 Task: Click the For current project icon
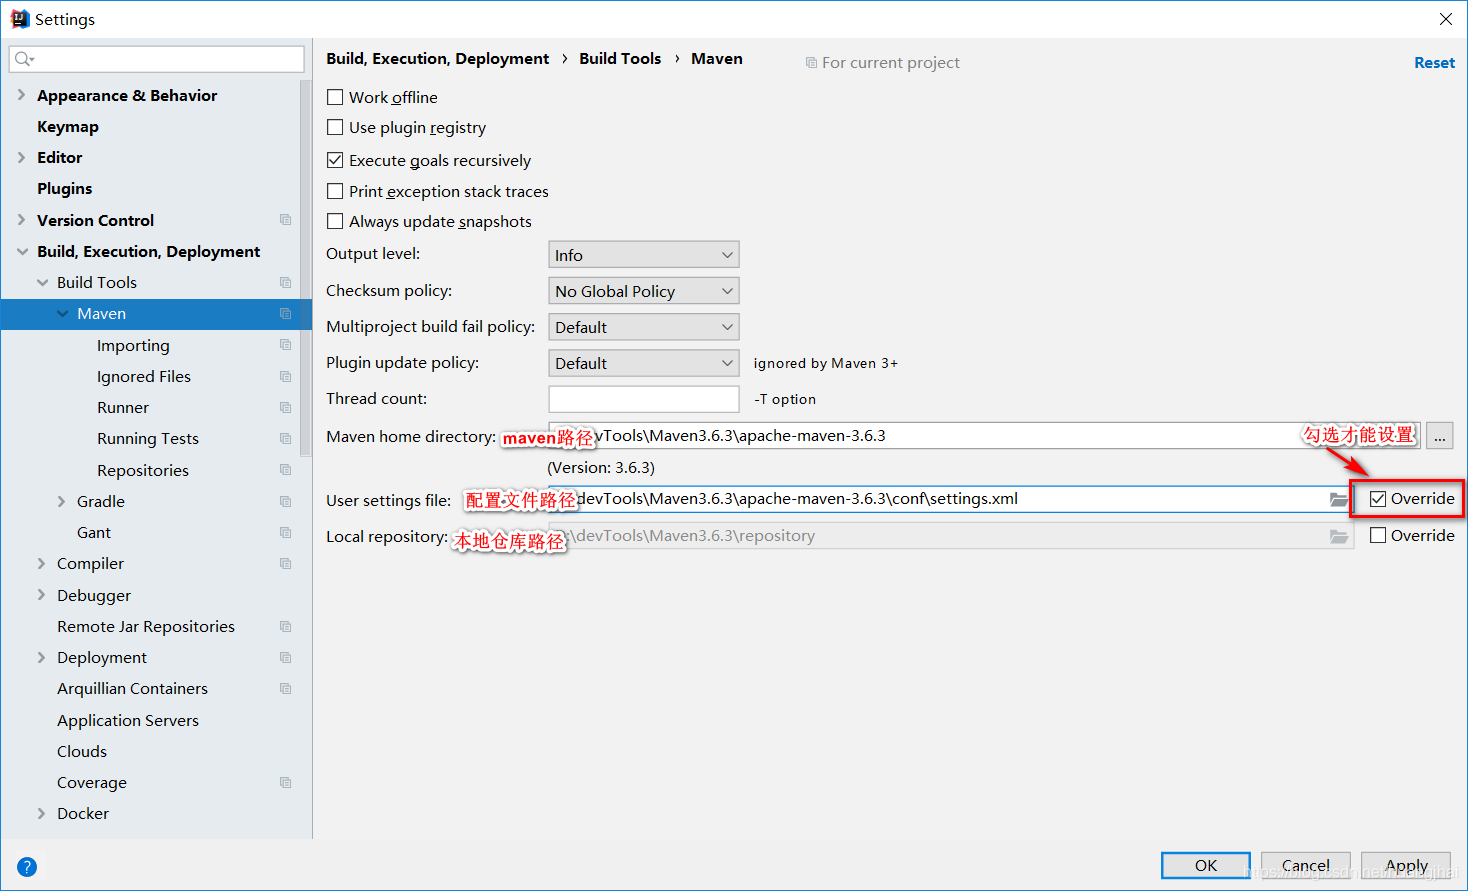pyautogui.click(x=811, y=62)
